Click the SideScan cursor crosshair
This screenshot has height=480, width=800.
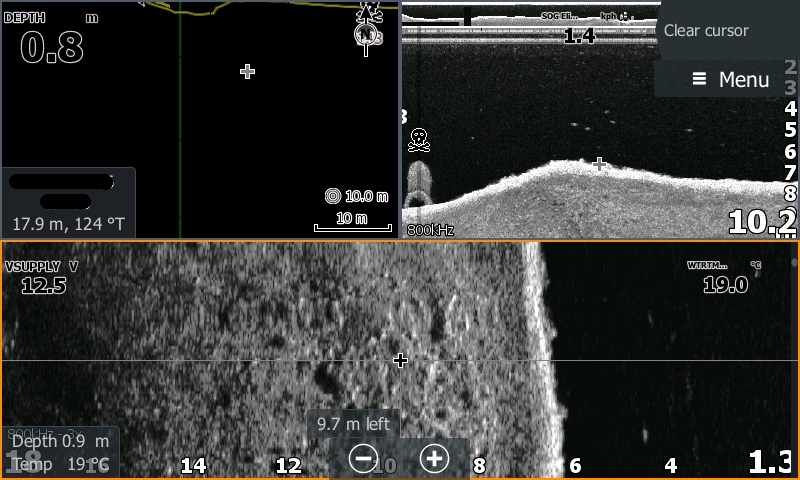(x=400, y=360)
